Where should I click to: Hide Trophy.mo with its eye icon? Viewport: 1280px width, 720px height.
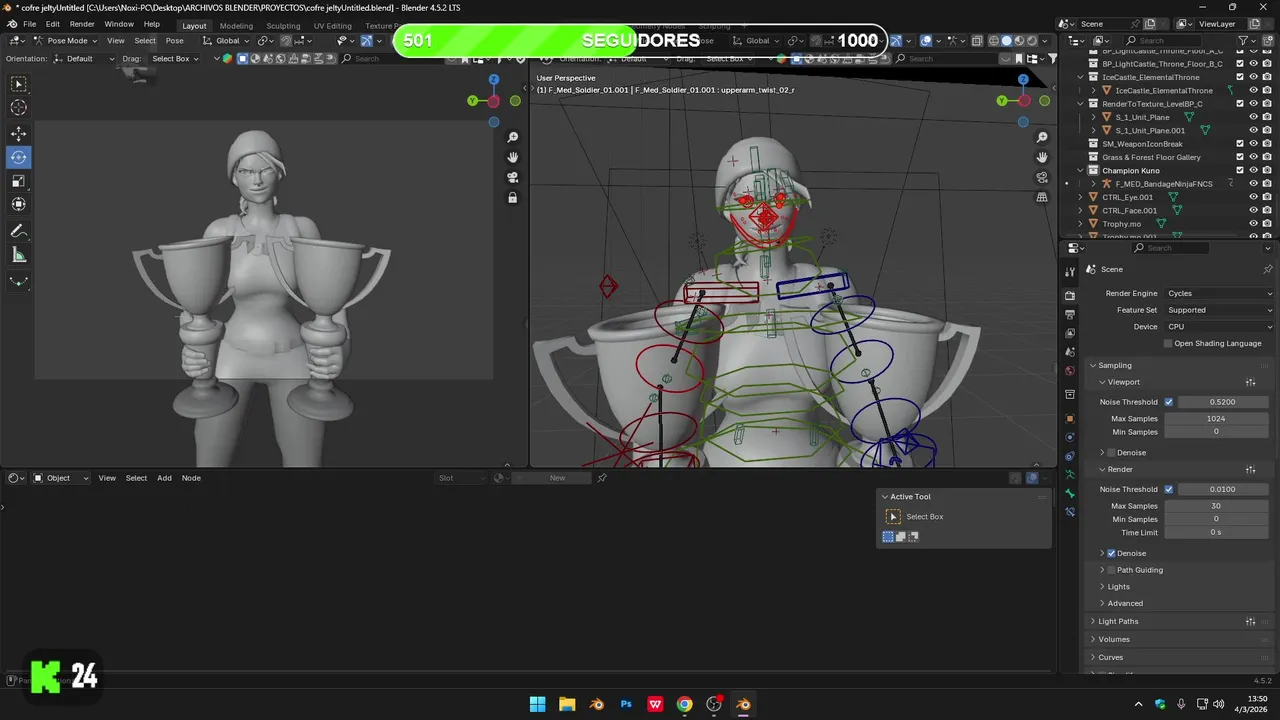tap(1253, 224)
